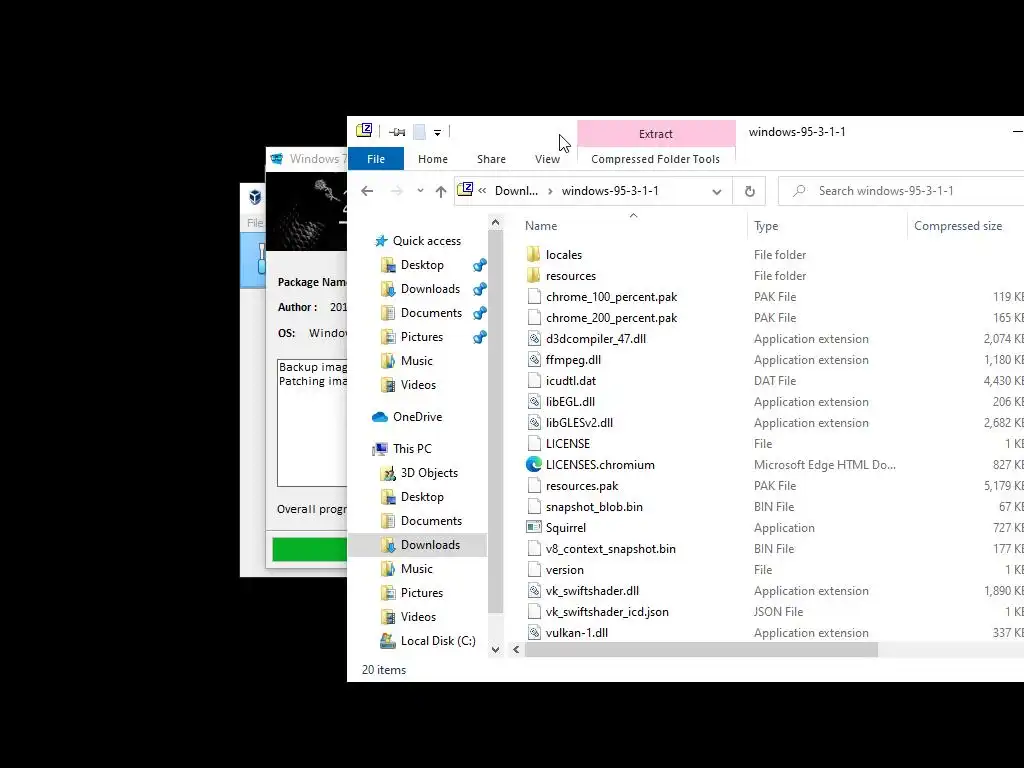Viewport: 1024px width, 768px height.
Task: Click the VirtualBox cube icon in back window
Action: pyautogui.click(x=255, y=196)
